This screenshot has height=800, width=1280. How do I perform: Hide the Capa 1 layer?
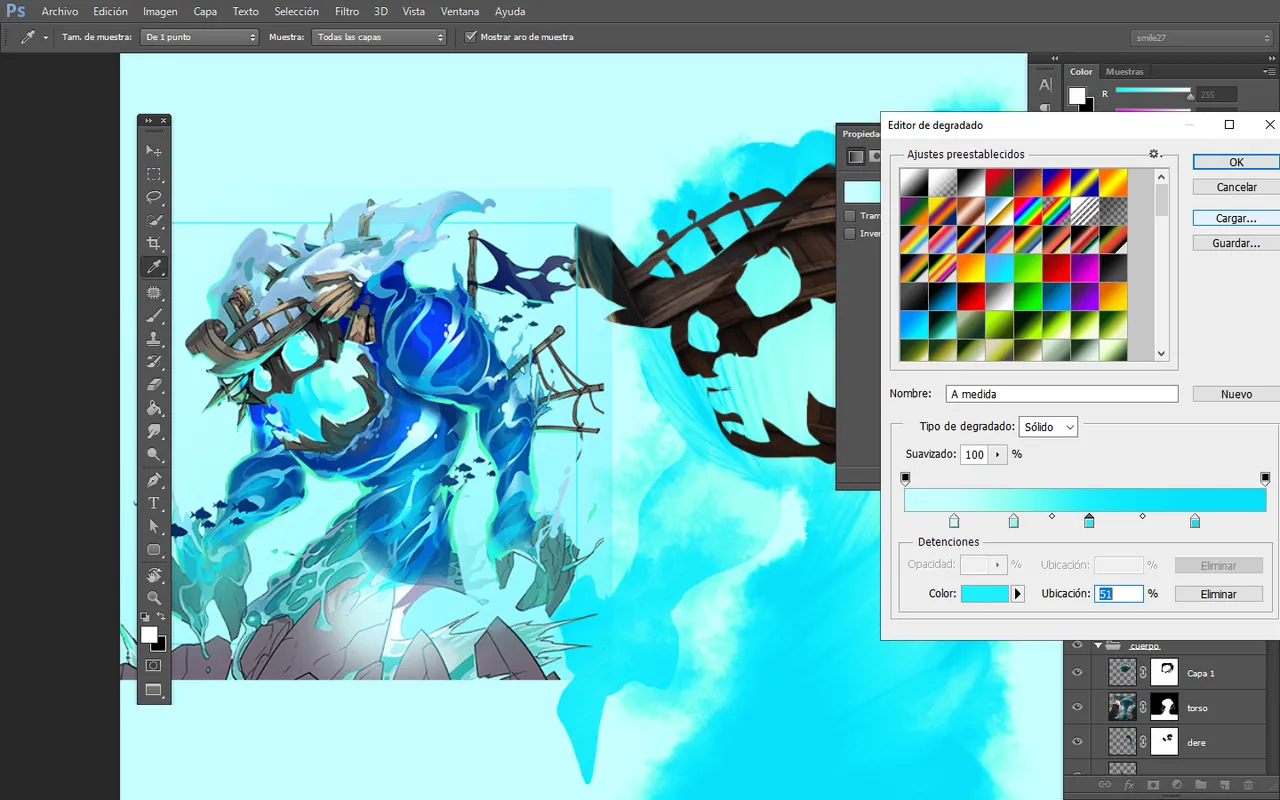[x=1077, y=673]
